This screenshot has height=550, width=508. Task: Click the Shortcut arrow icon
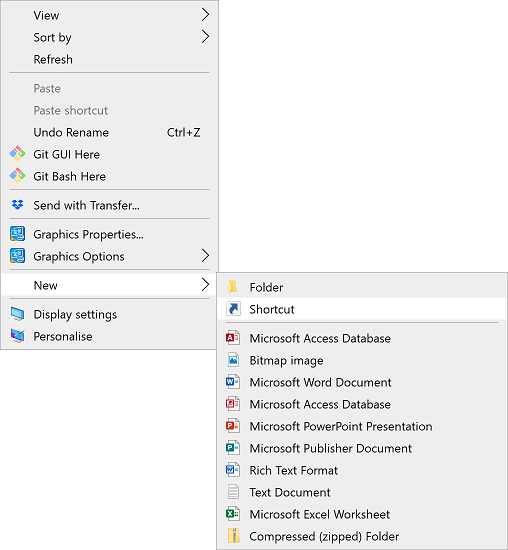tap(233, 309)
